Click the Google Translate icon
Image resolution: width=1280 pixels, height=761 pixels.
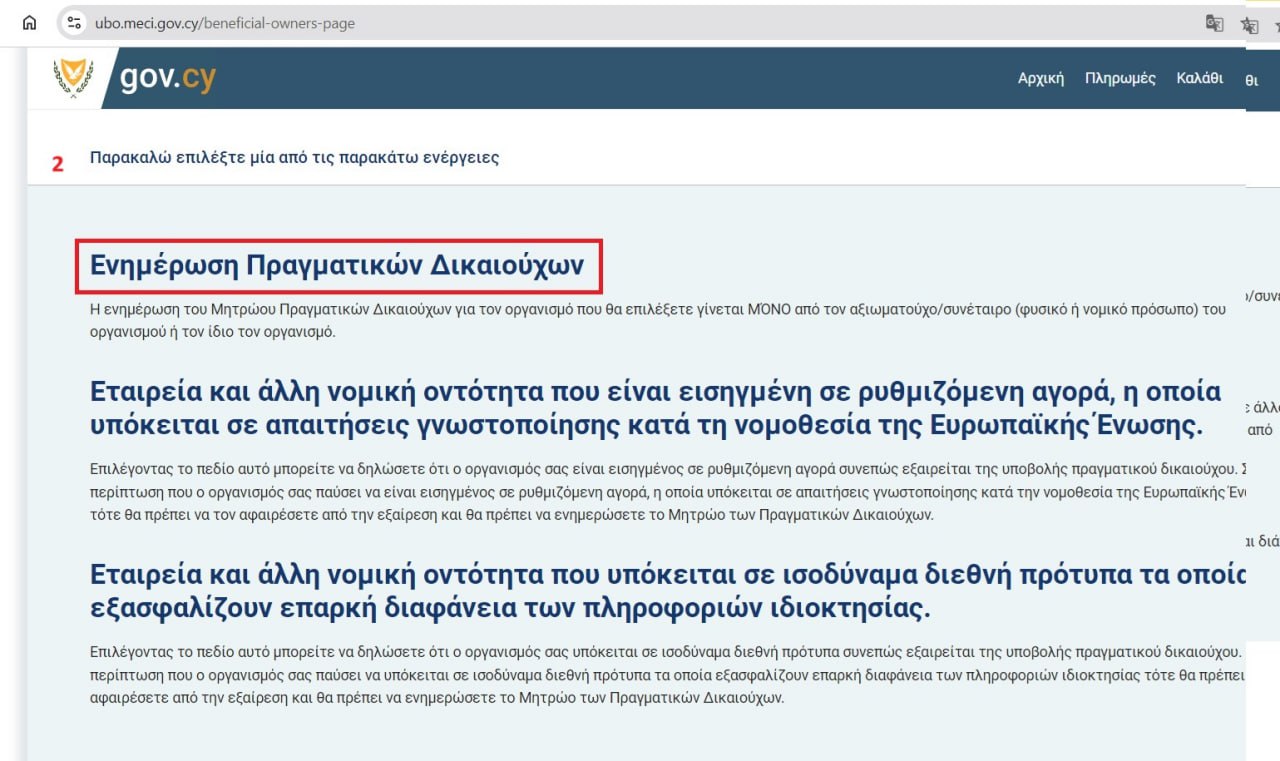click(x=1214, y=23)
